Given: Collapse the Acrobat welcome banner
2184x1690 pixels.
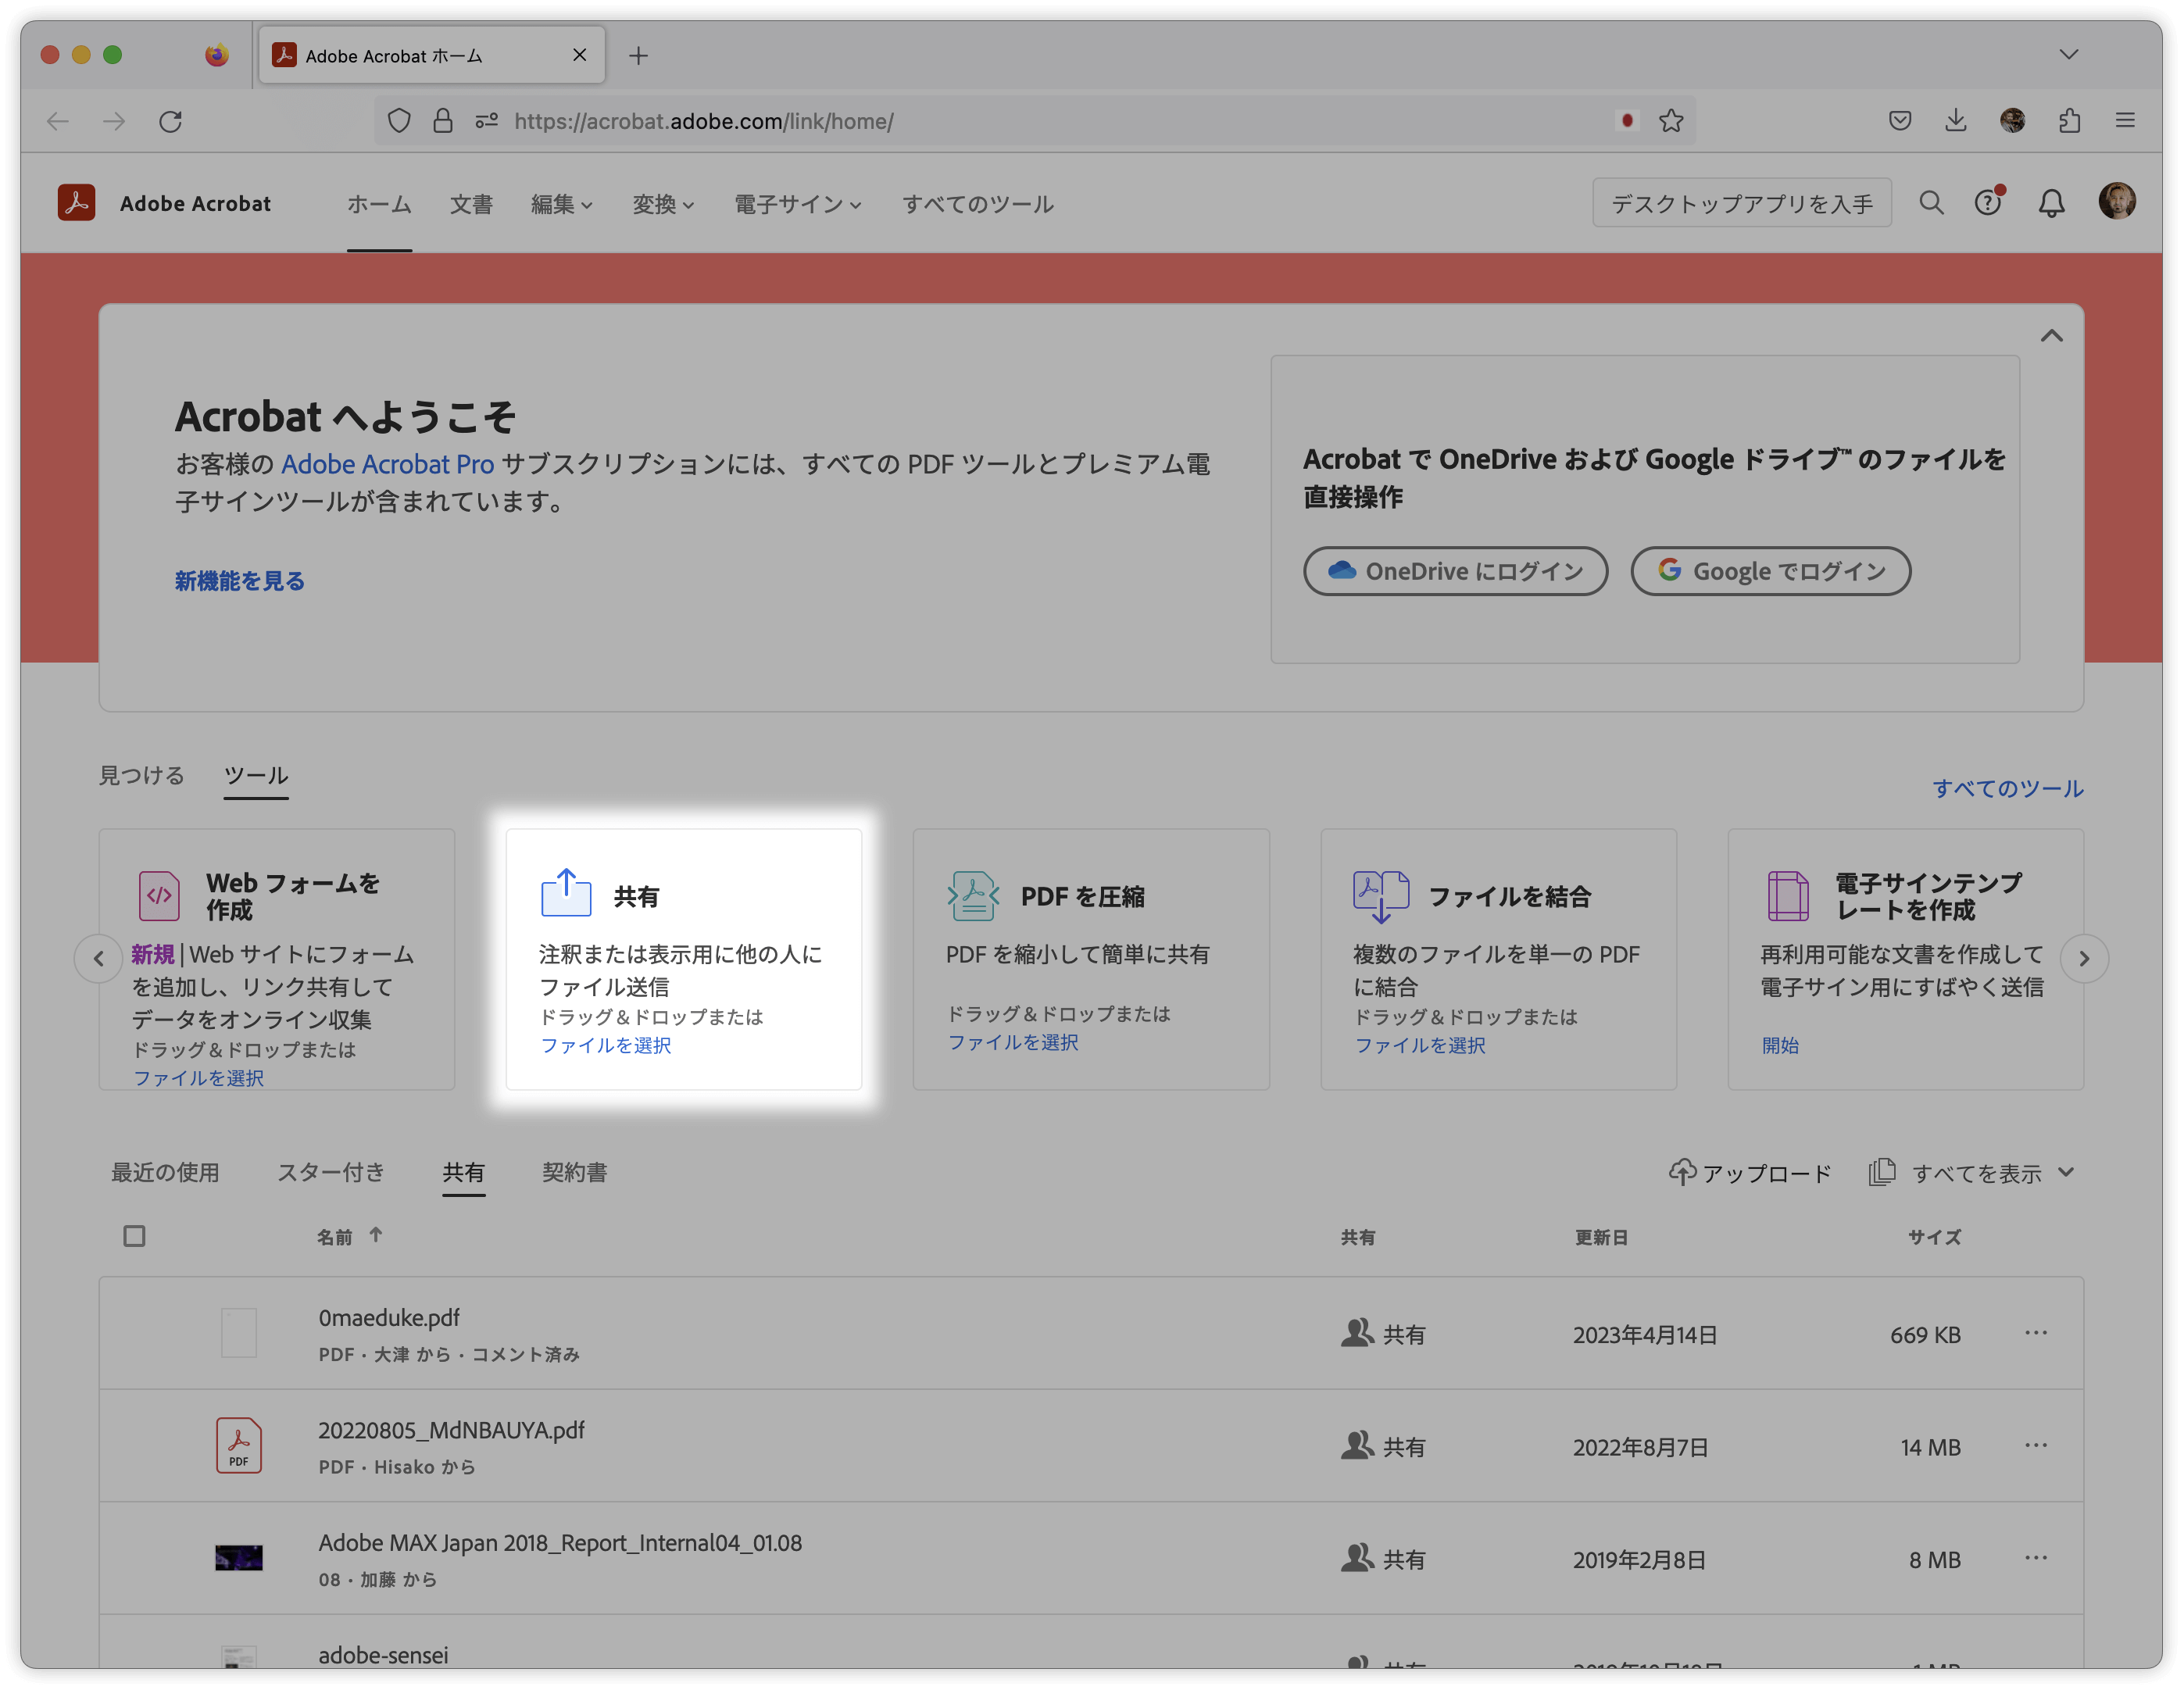Looking at the screenshot, I should (x=2051, y=336).
